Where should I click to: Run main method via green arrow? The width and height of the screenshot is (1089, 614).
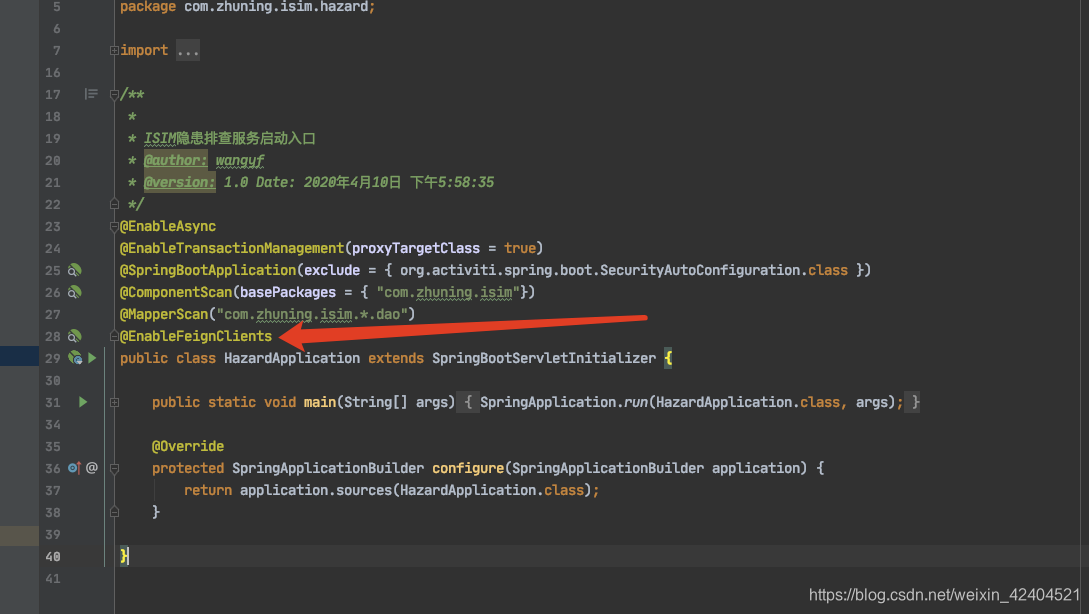click(83, 402)
